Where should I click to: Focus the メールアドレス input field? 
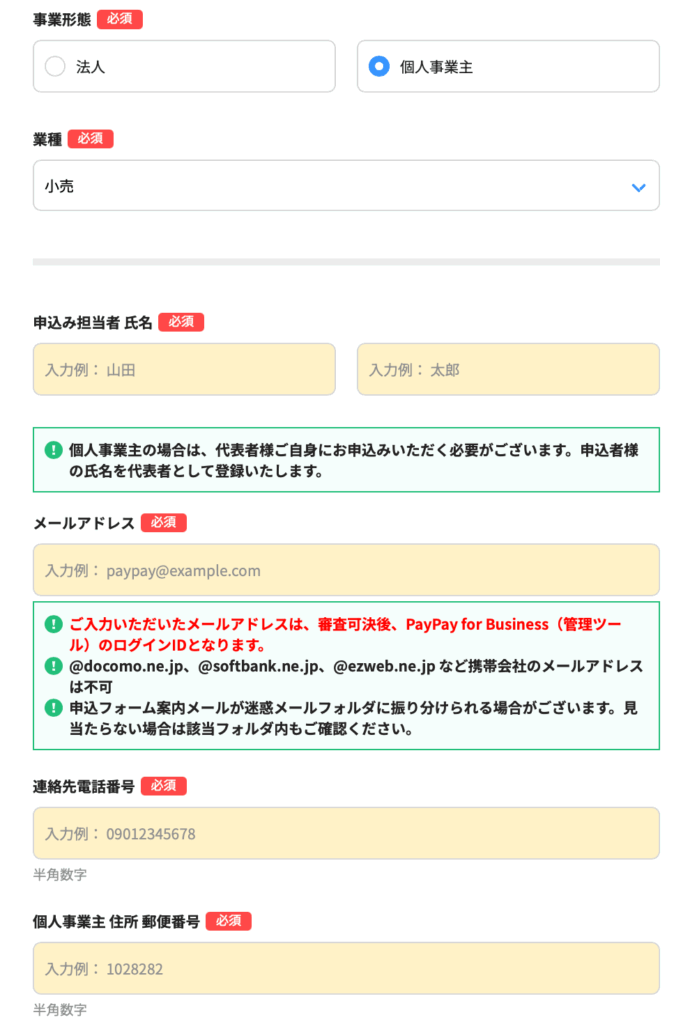[x=346, y=571]
